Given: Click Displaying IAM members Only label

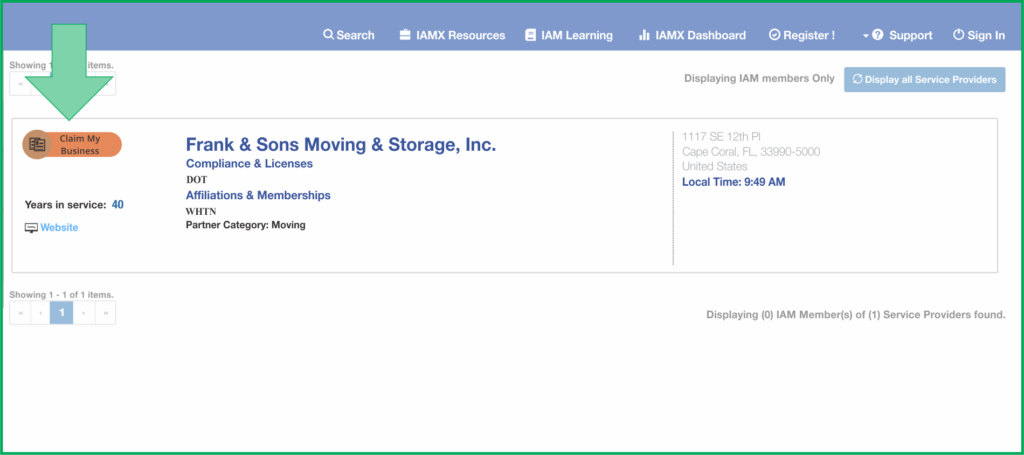Looking at the screenshot, I should click(760, 78).
